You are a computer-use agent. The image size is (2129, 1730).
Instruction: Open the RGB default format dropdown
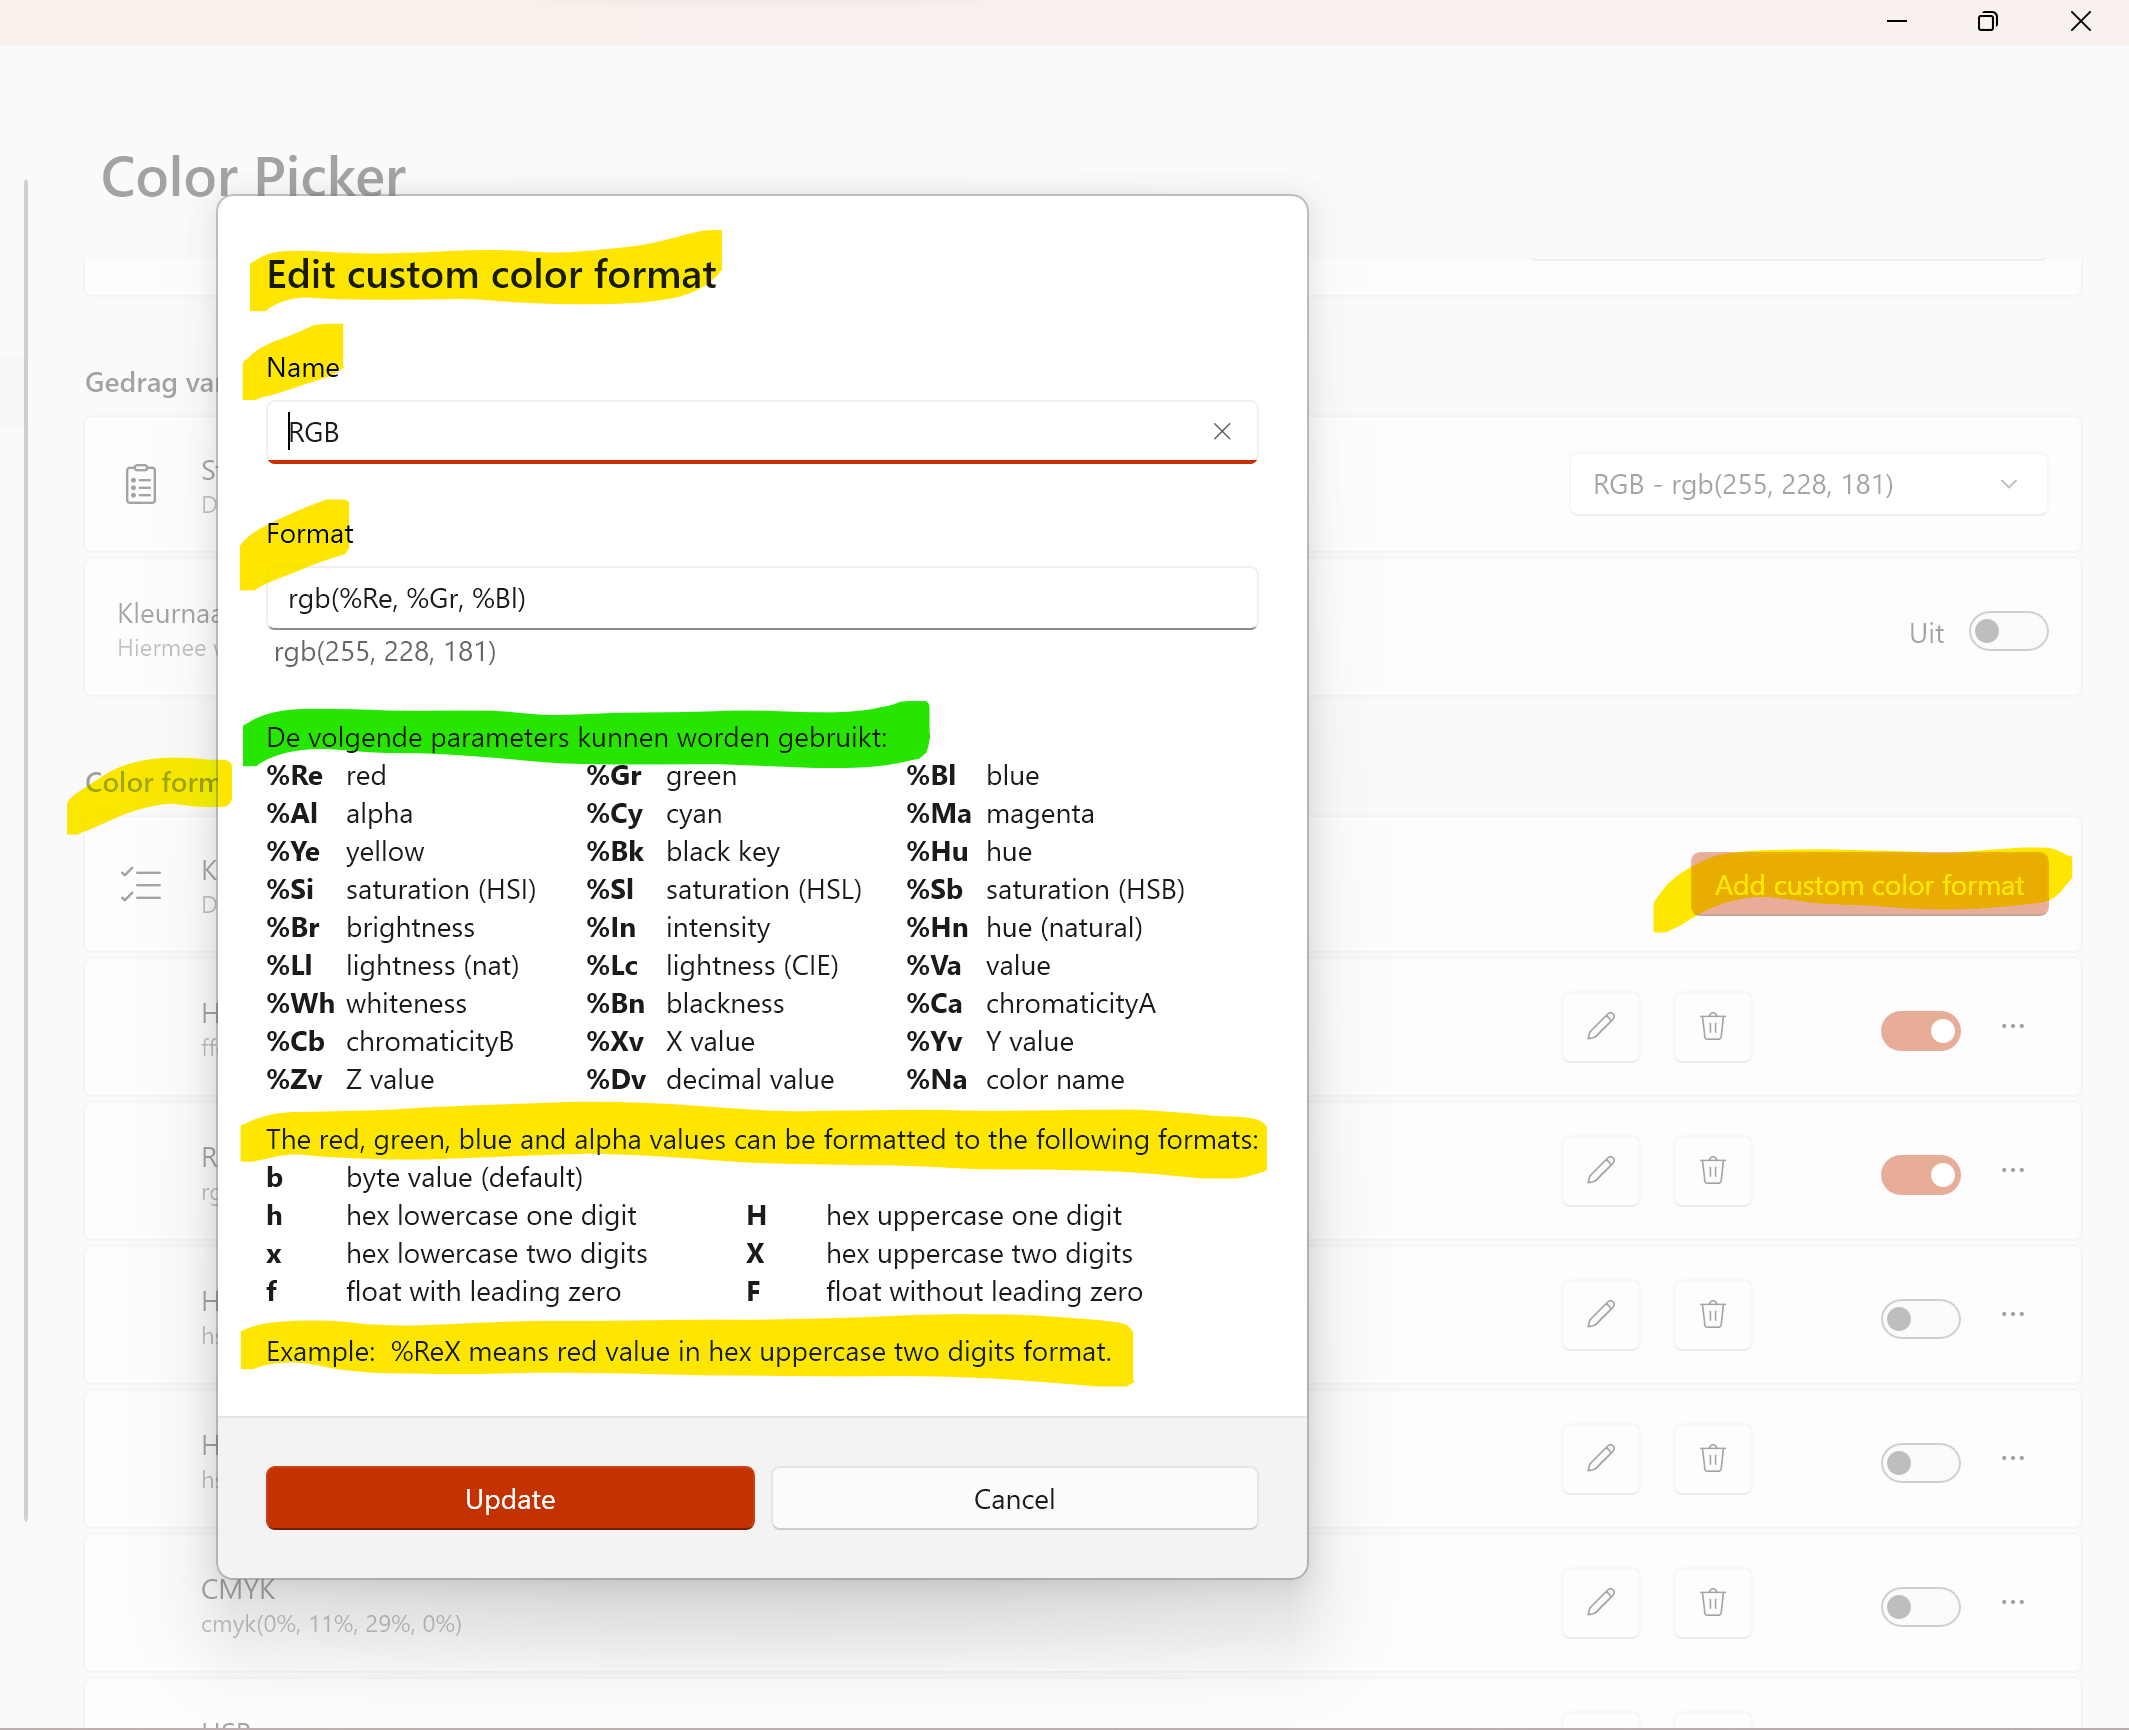(1807, 484)
